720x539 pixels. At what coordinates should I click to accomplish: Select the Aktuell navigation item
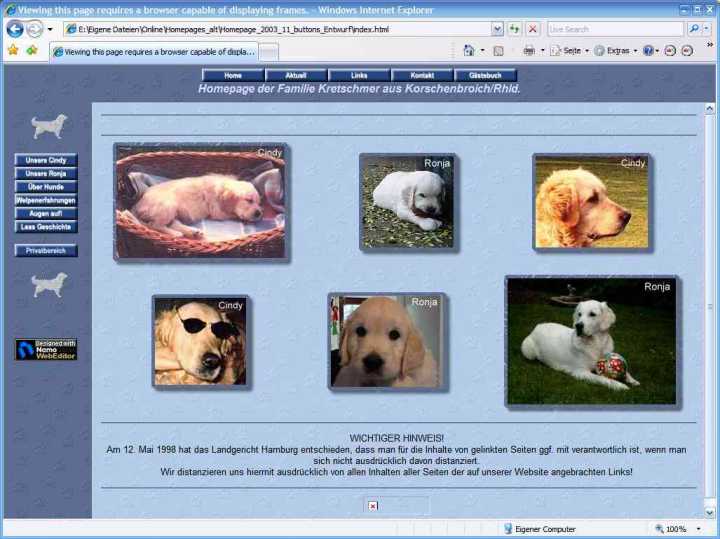[x=295, y=75]
